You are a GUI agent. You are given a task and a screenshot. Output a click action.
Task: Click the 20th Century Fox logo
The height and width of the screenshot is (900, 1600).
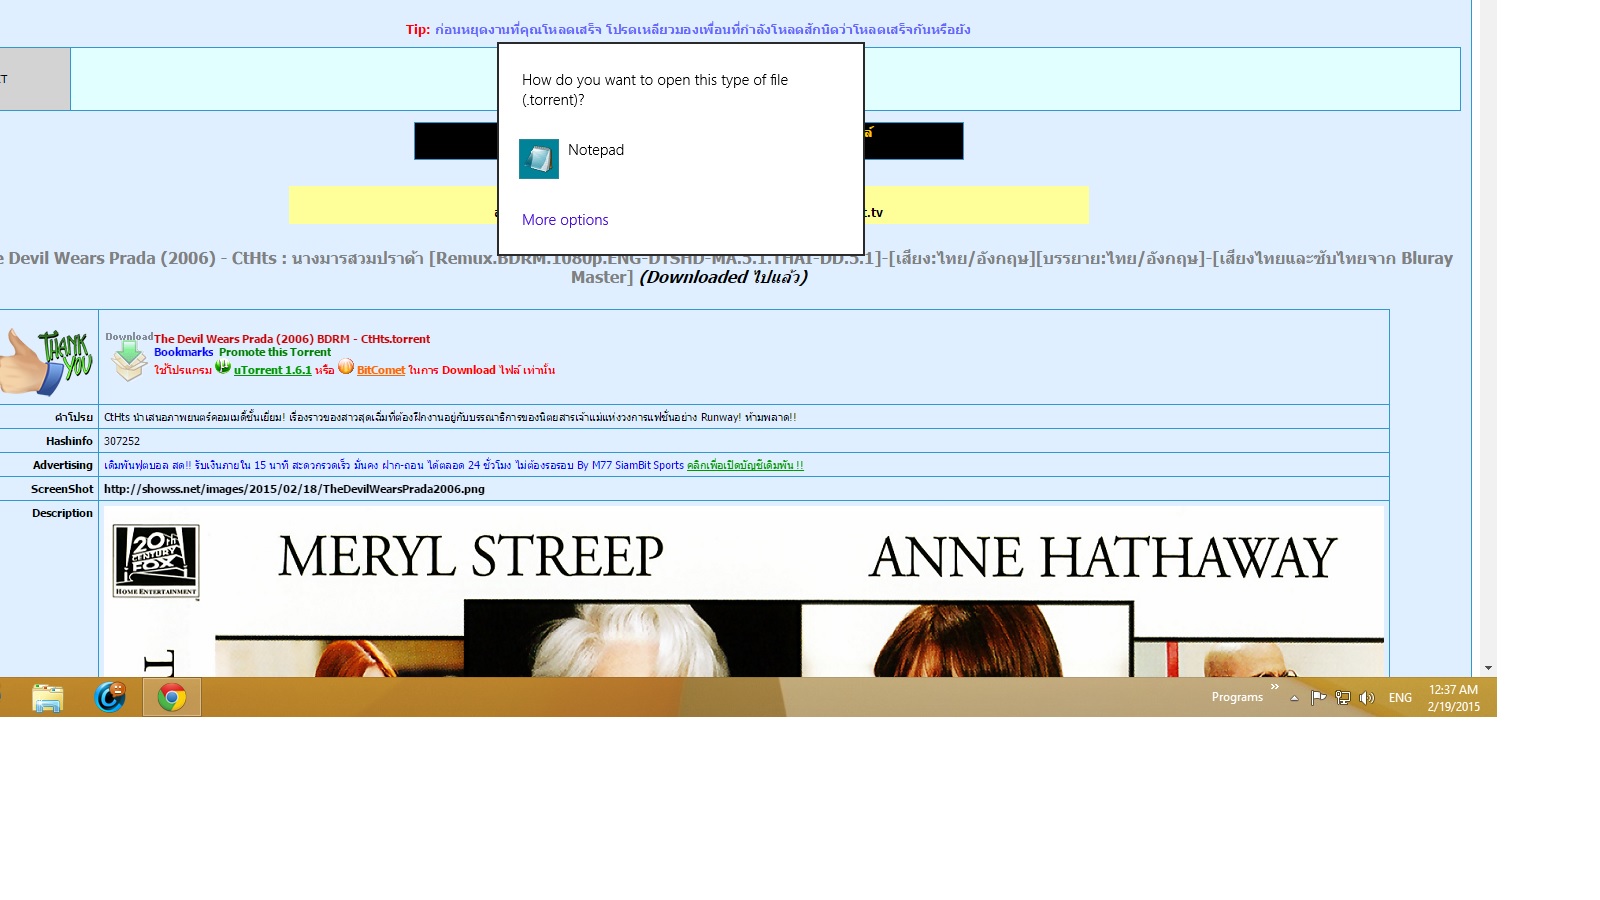click(156, 562)
